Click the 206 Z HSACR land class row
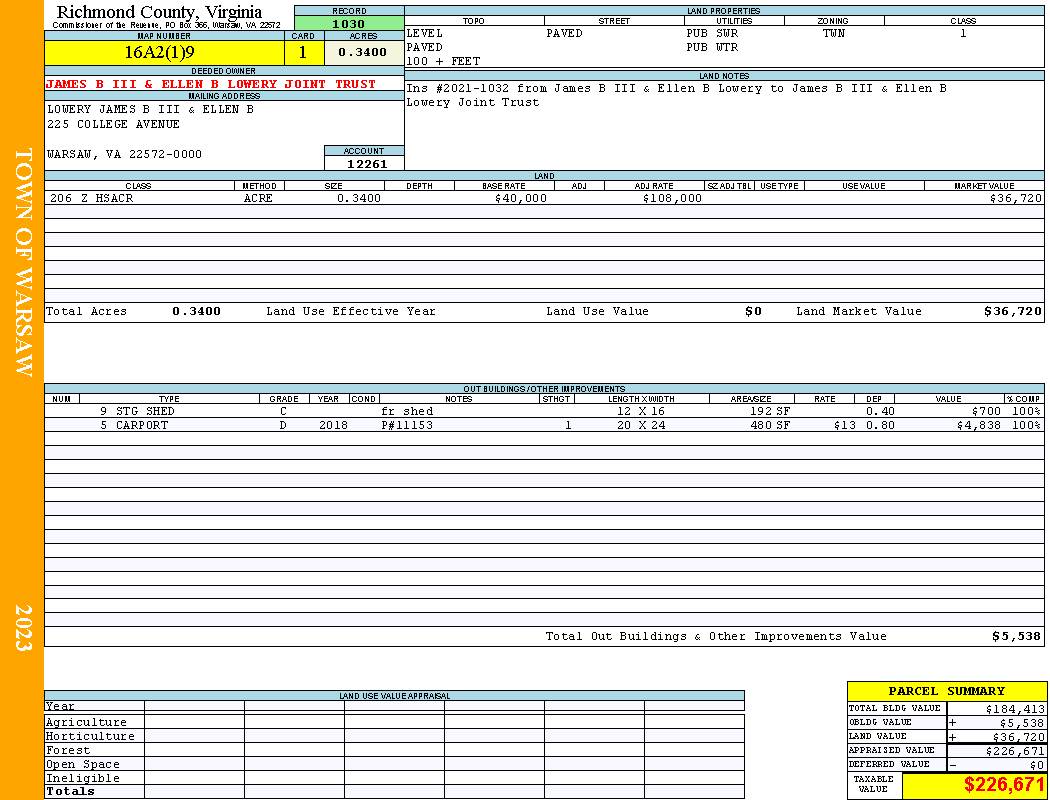Viewport: 1050px width, 800px height. click(x=544, y=198)
